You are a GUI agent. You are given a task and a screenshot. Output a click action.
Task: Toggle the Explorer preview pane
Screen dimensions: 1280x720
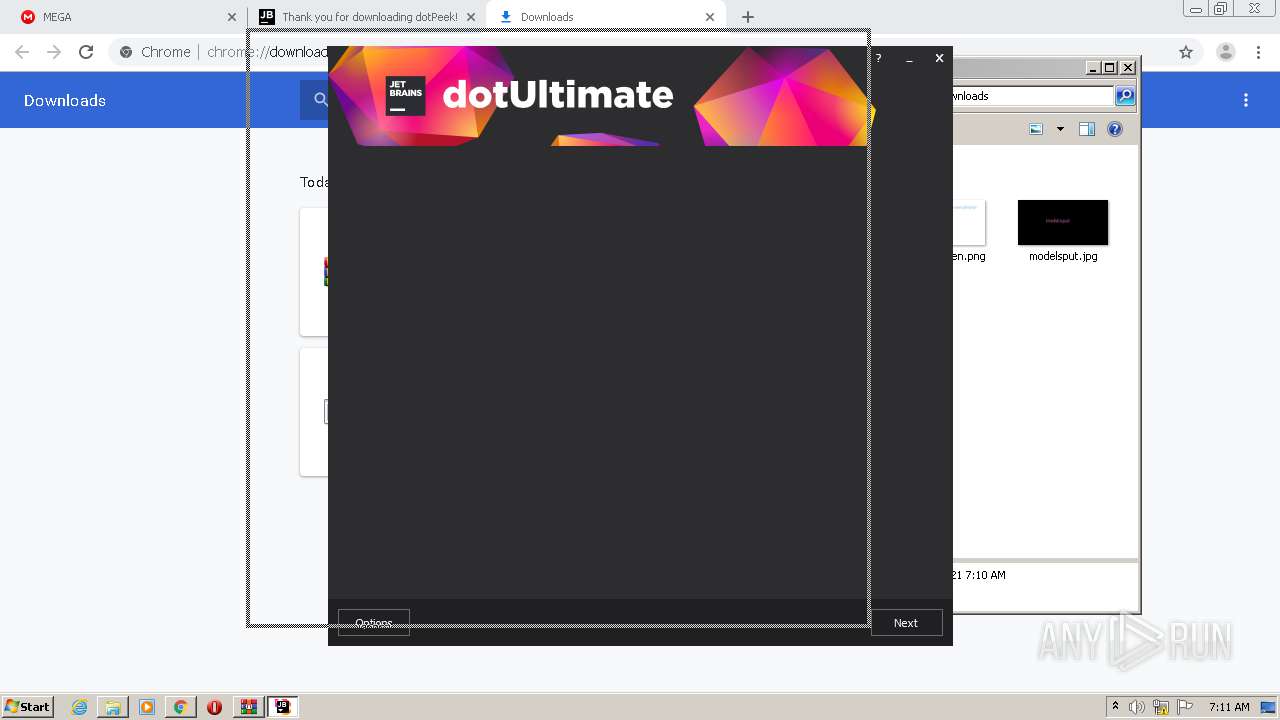click(1087, 129)
